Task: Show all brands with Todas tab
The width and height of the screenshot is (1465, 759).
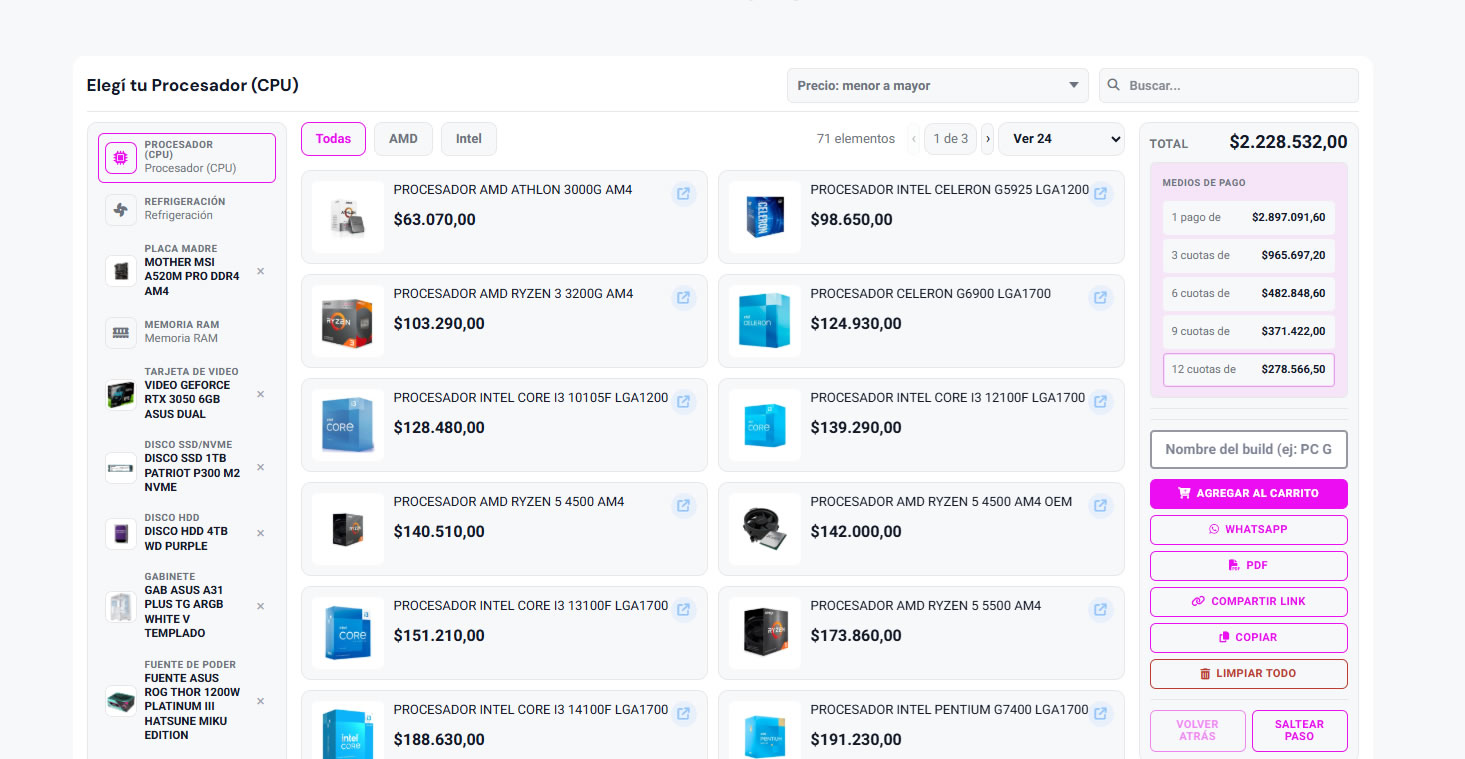Action: (333, 139)
